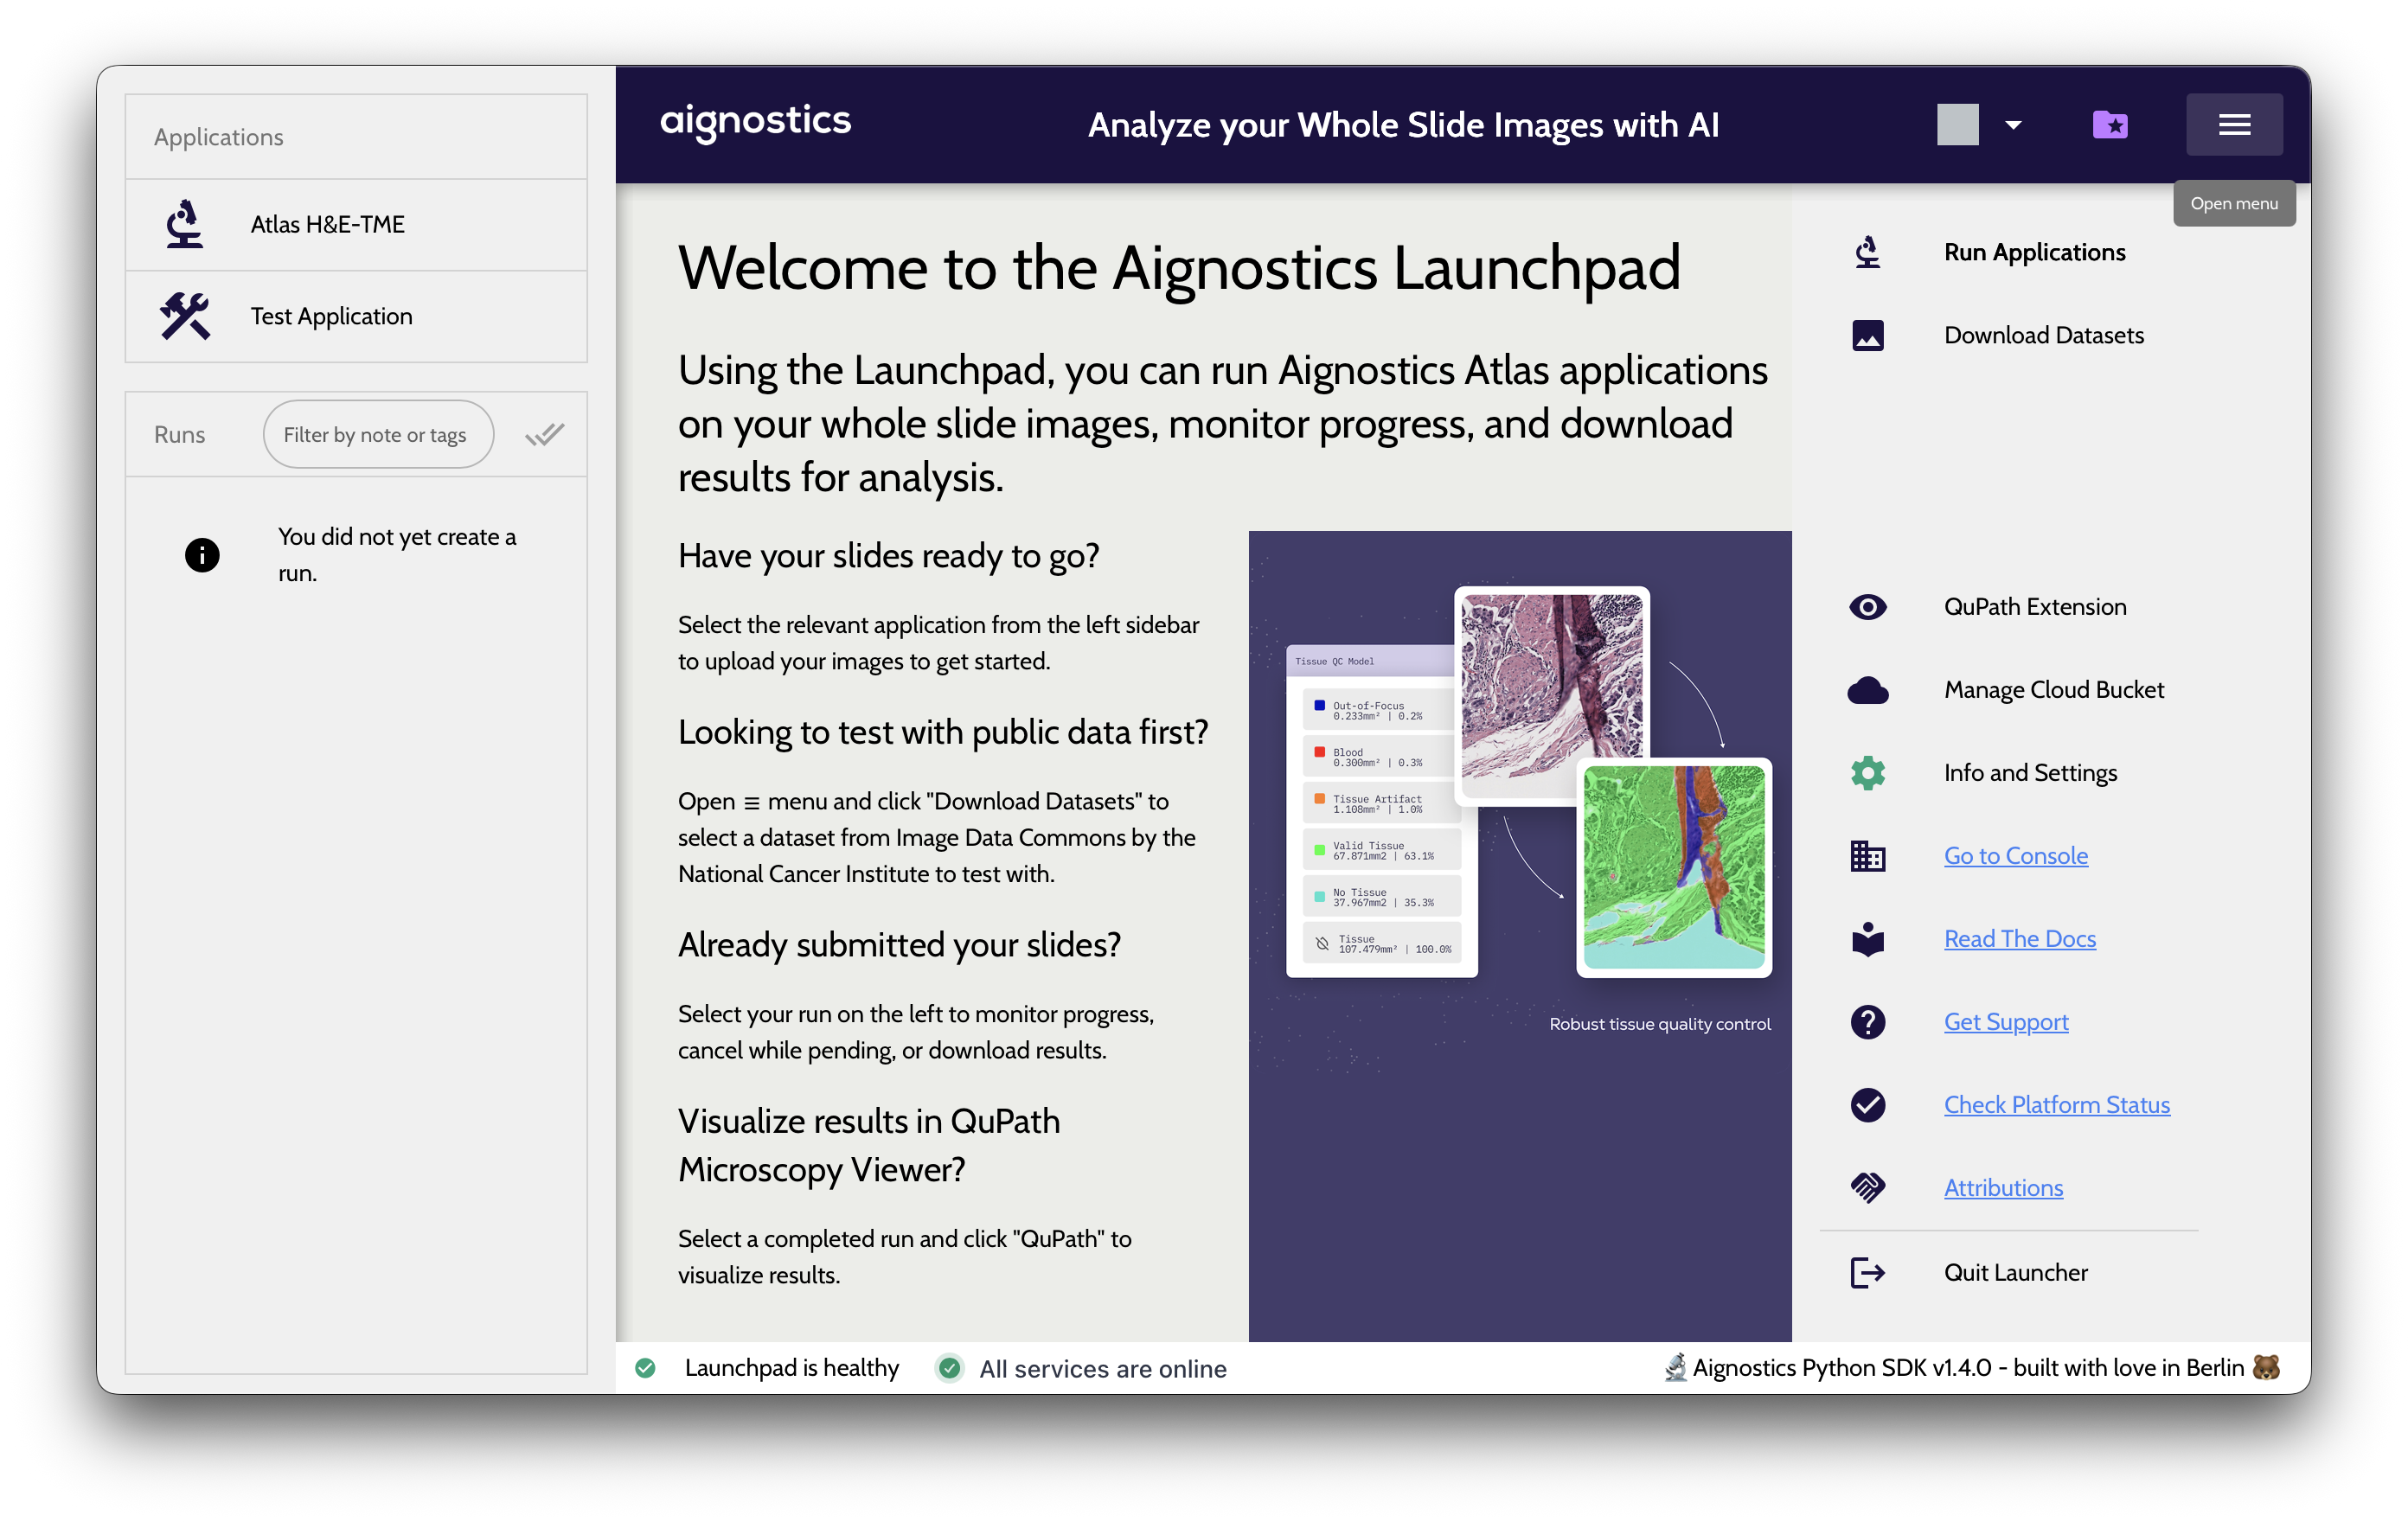Click the microscope icon for Atlas H&E-TME
Viewport: 2408px width, 1522px height.
click(184, 224)
